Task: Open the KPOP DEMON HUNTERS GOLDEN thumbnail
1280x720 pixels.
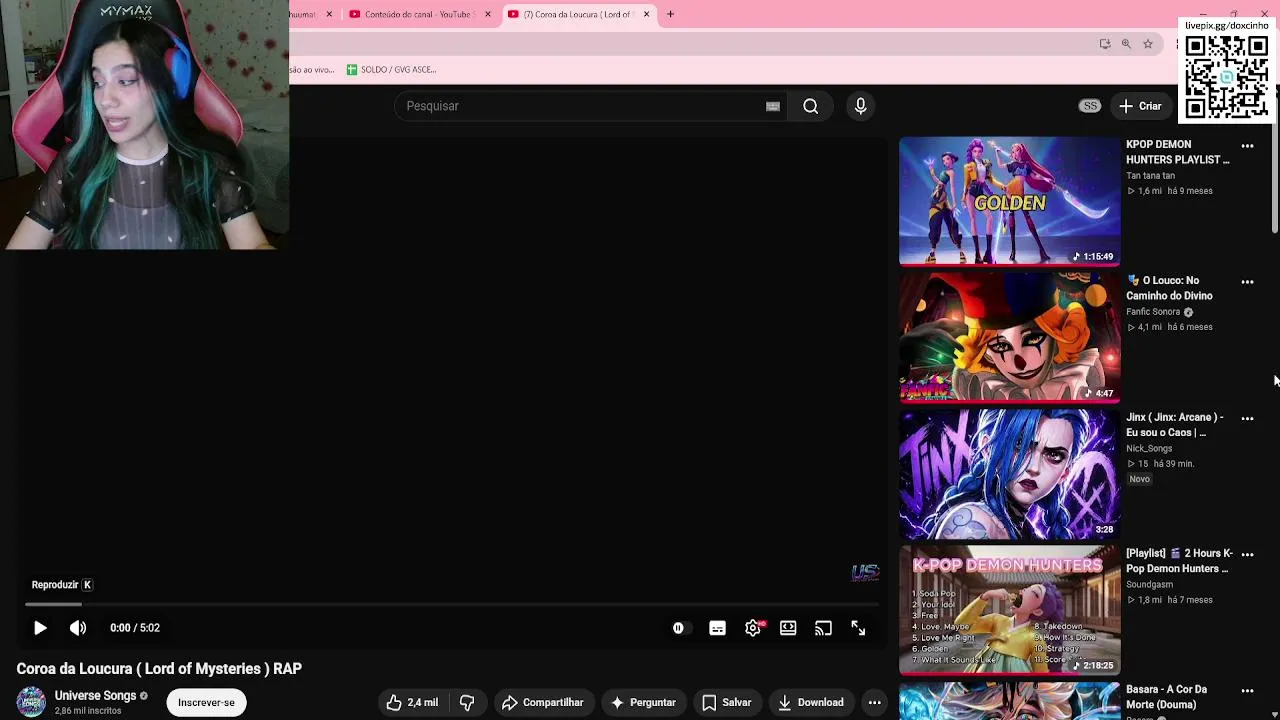Action: [1009, 201]
